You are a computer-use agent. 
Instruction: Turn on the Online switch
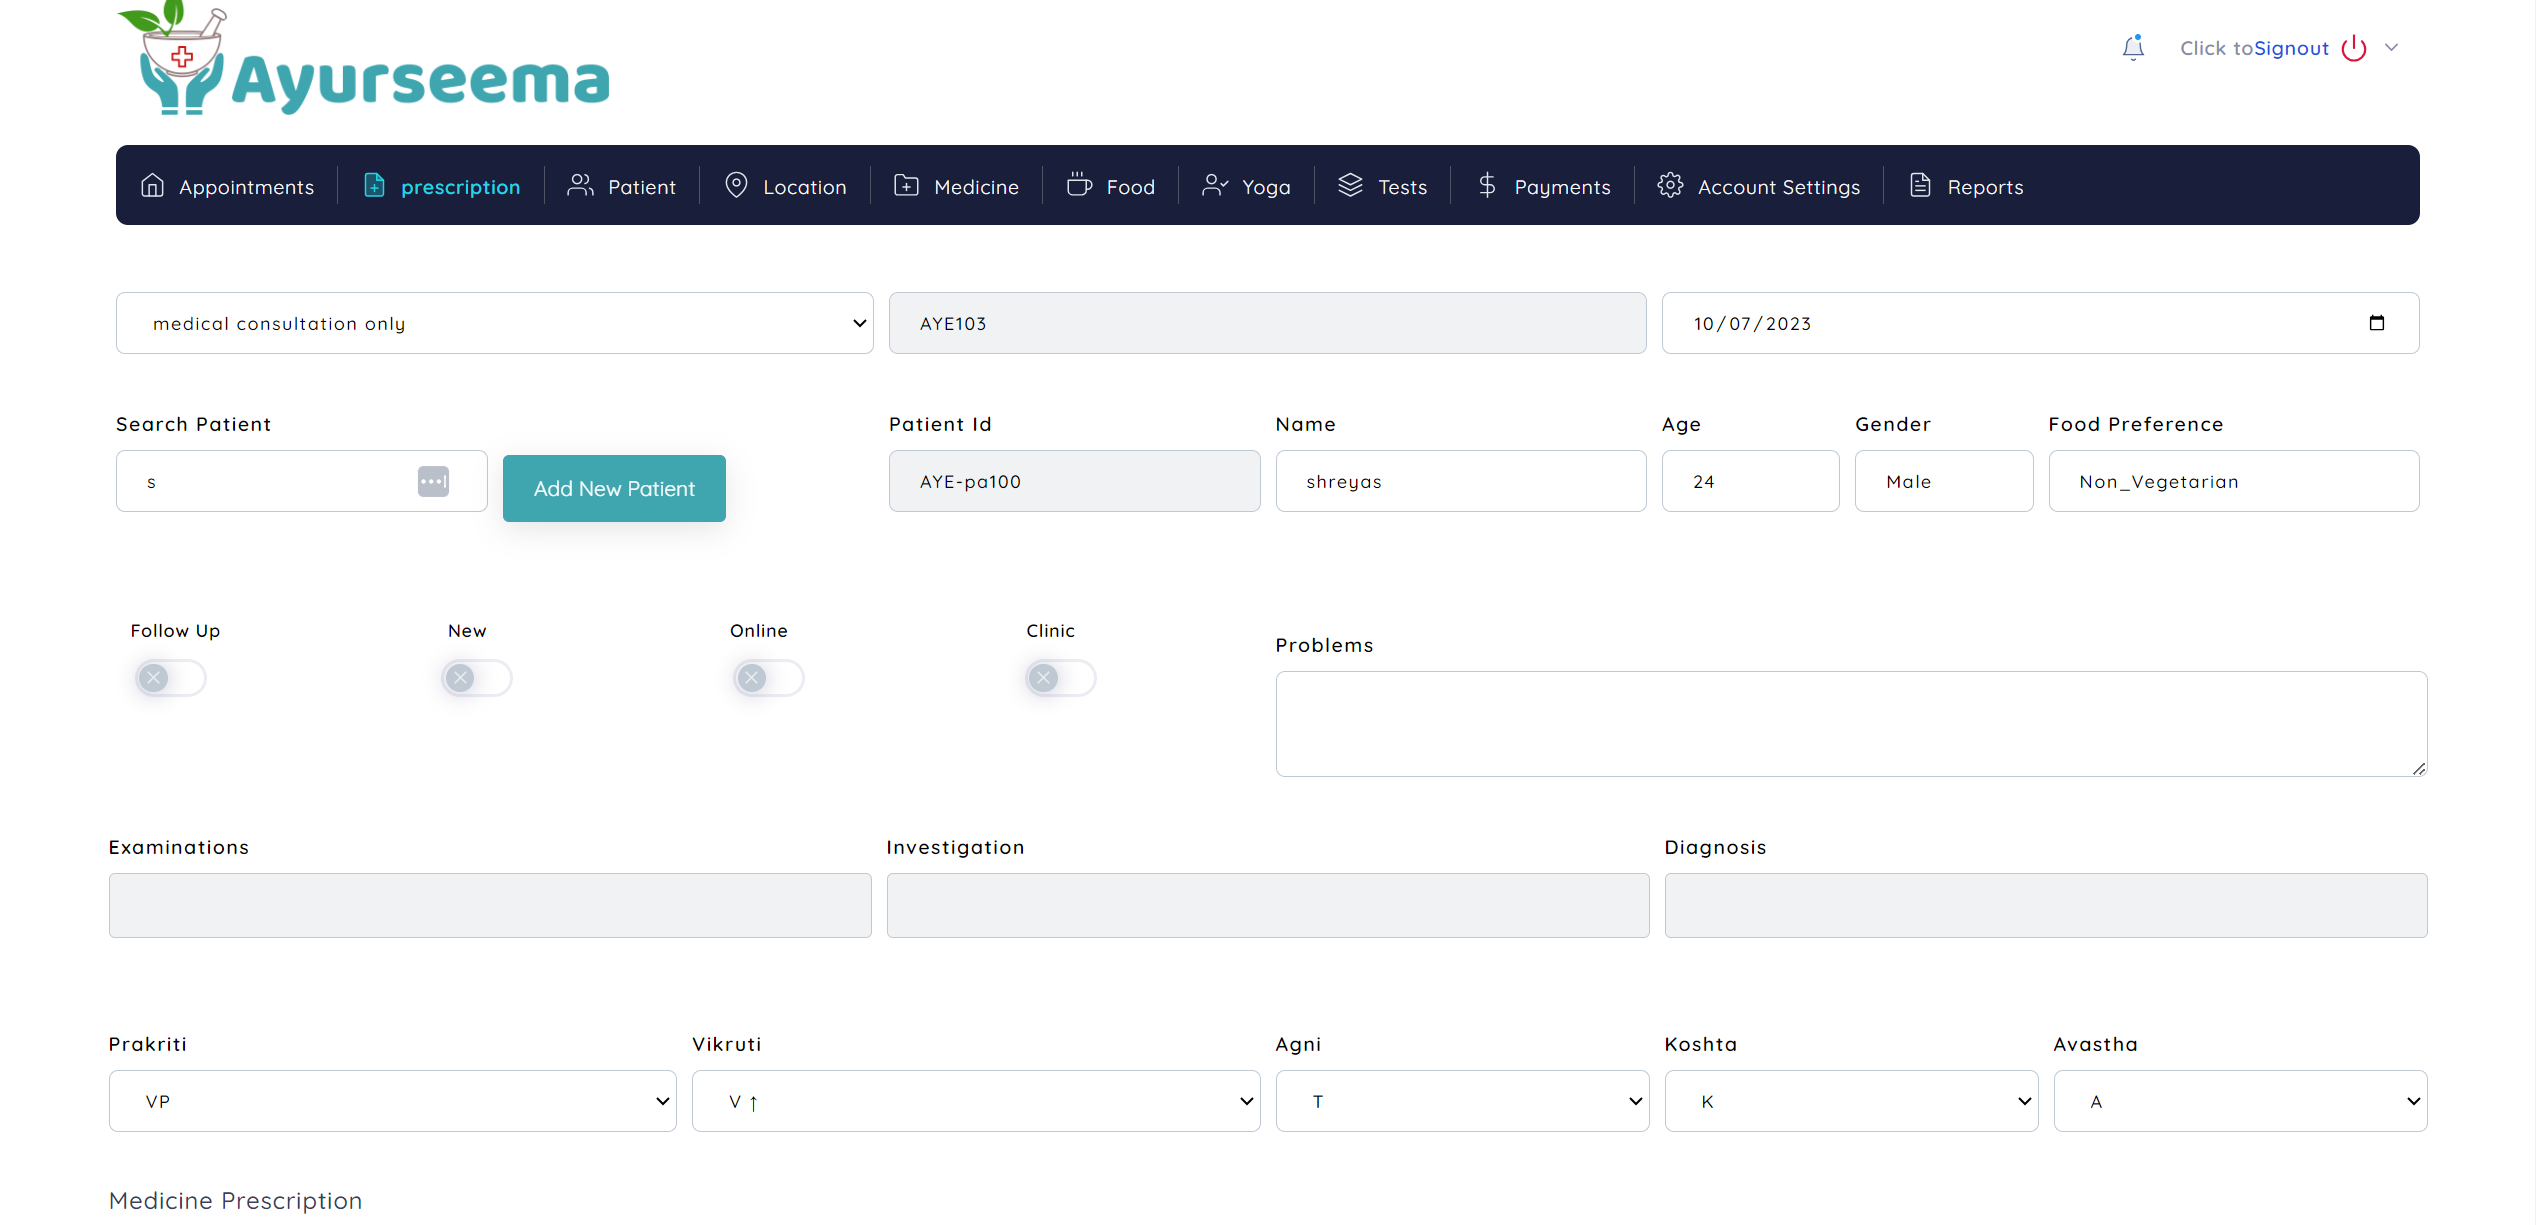(x=768, y=678)
